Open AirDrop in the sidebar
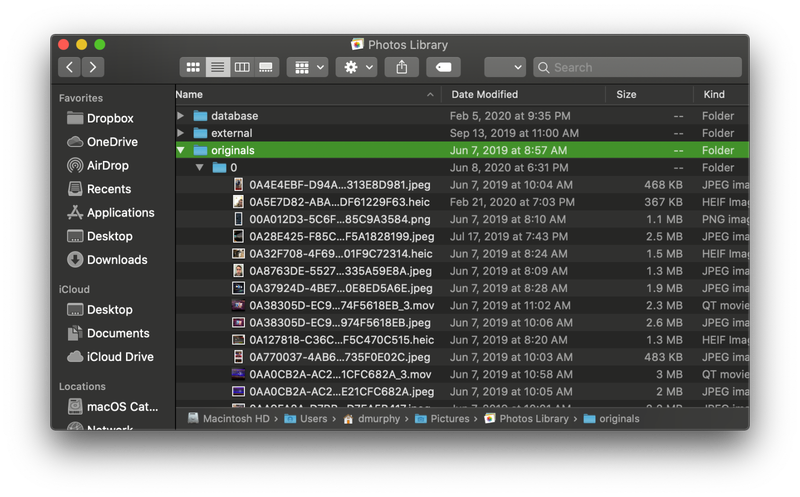 (x=108, y=165)
